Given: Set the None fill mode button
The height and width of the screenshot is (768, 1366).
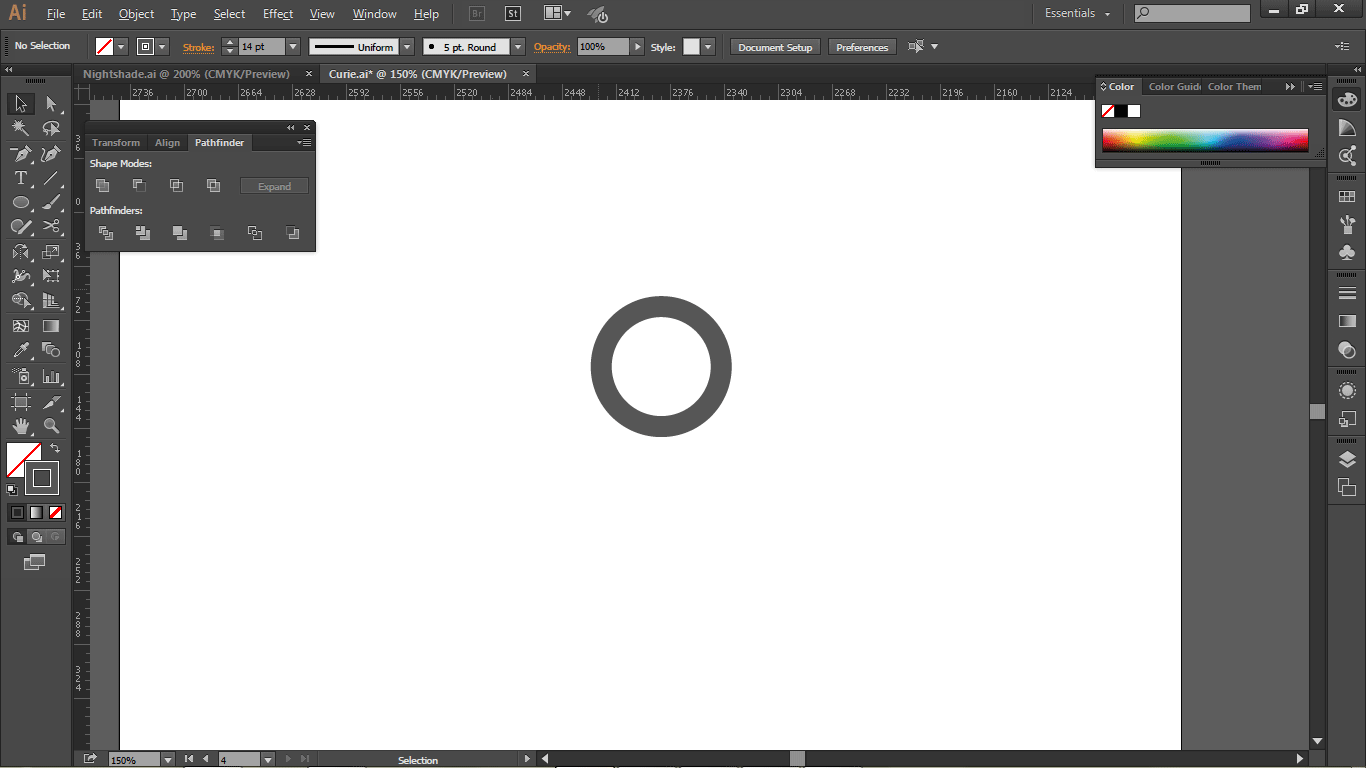Looking at the screenshot, I should click(x=56, y=513).
